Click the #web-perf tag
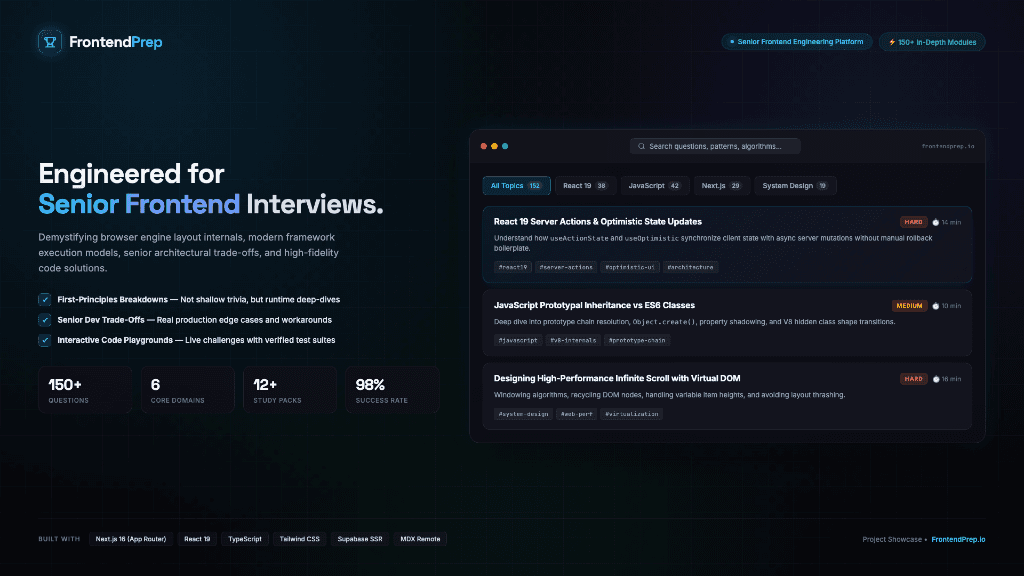Viewport: 1024px width, 576px height. (x=577, y=414)
